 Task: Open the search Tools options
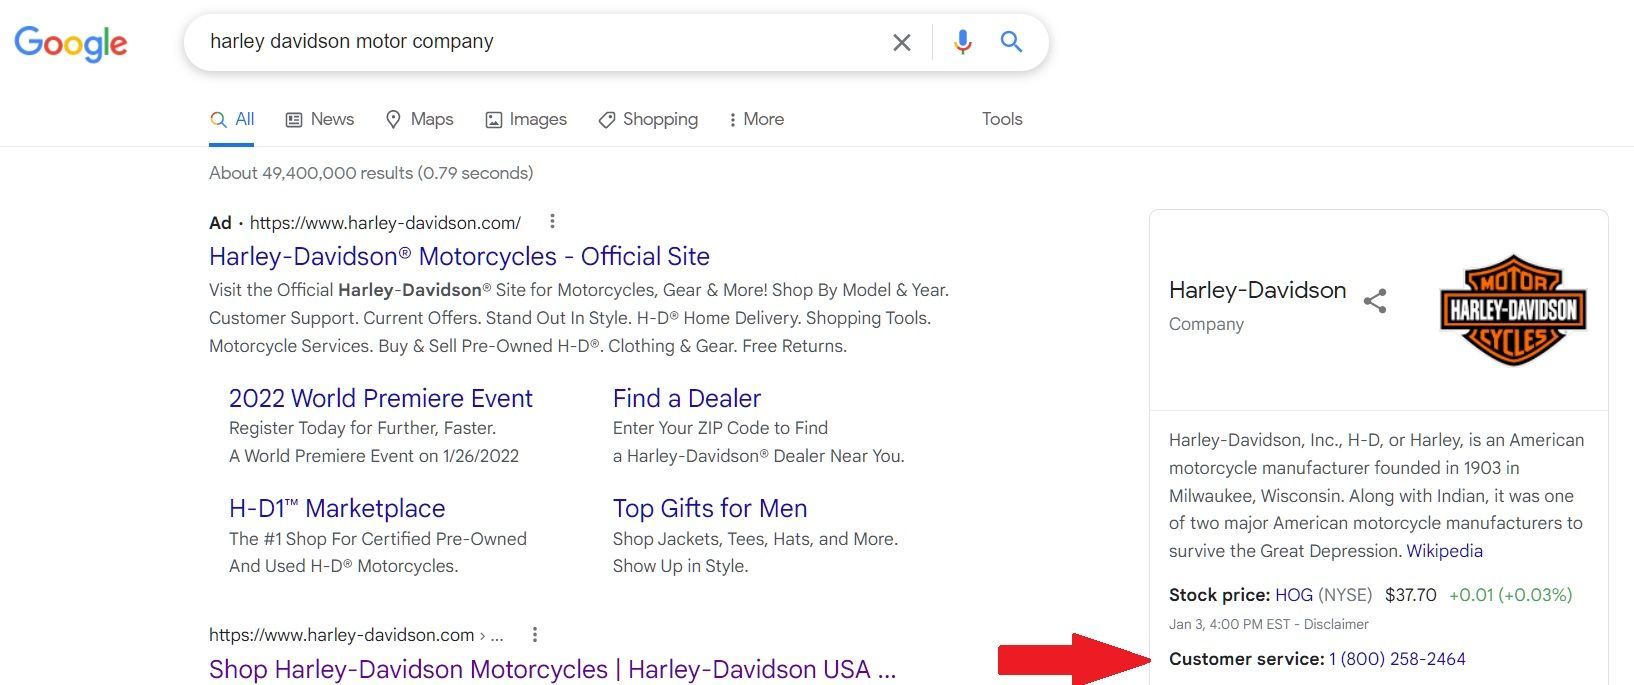[1001, 119]
